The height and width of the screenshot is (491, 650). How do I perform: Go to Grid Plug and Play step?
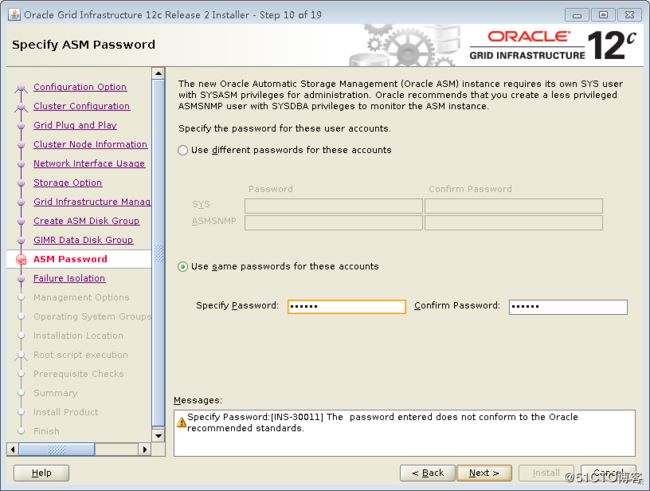(x=75, y=125)
